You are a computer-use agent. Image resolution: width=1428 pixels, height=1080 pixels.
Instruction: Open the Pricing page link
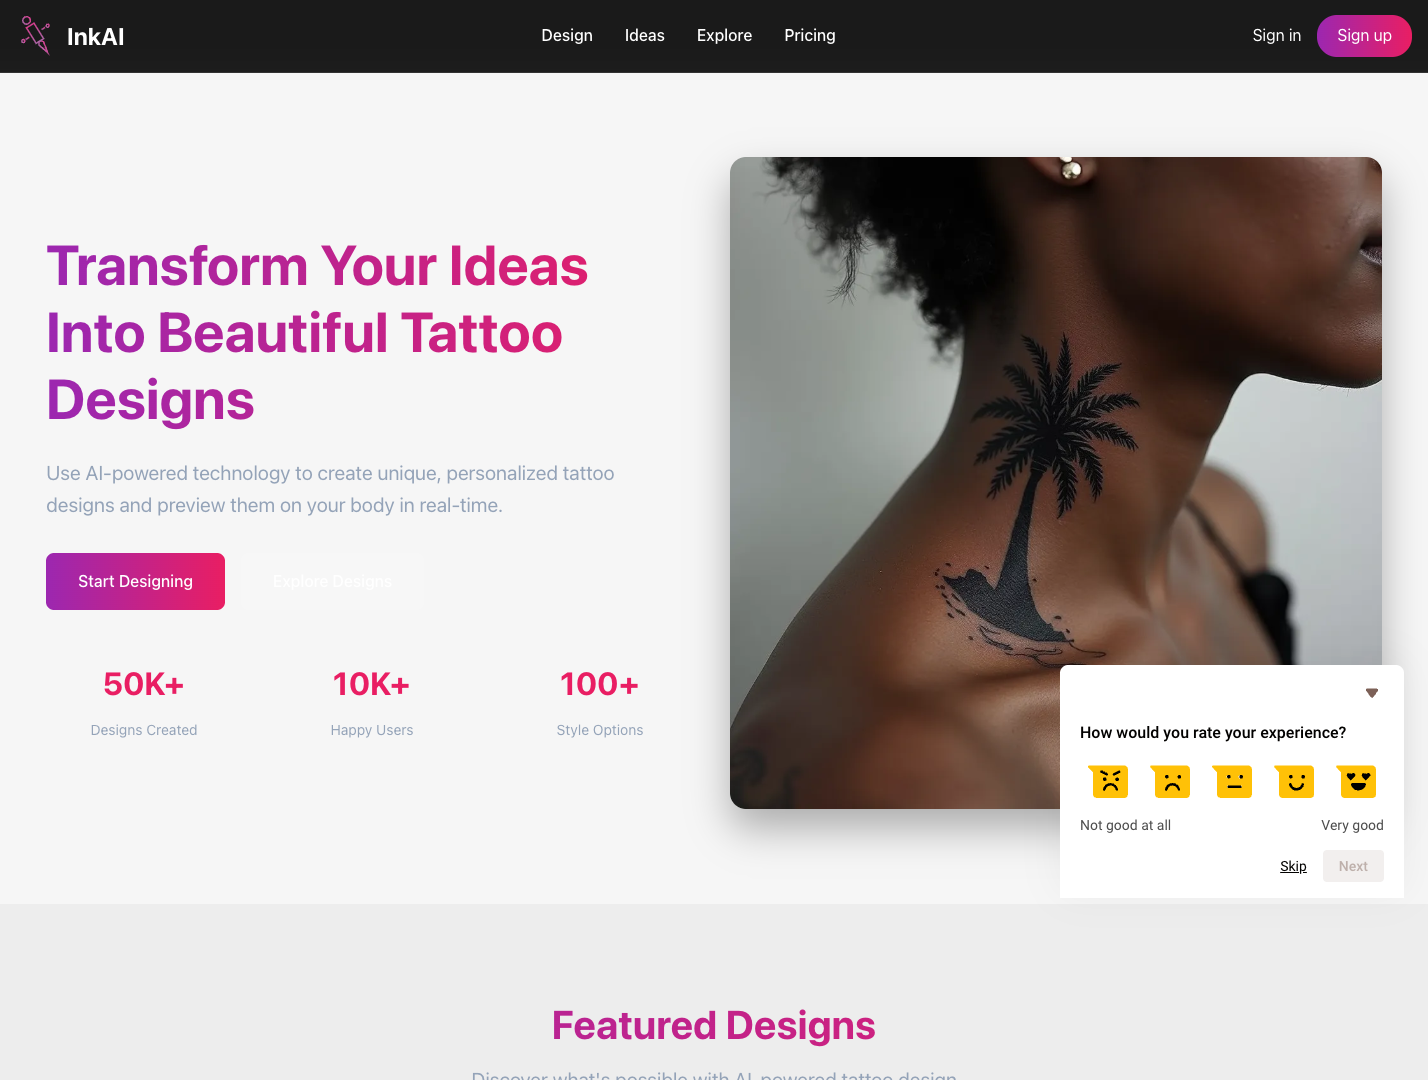pyautogui.click(x=810, y=36)
